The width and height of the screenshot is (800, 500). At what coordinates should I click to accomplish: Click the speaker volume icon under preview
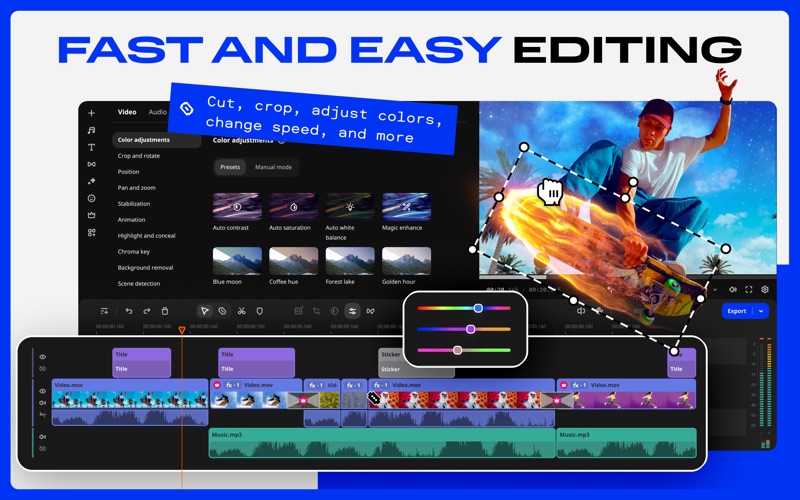733,289
